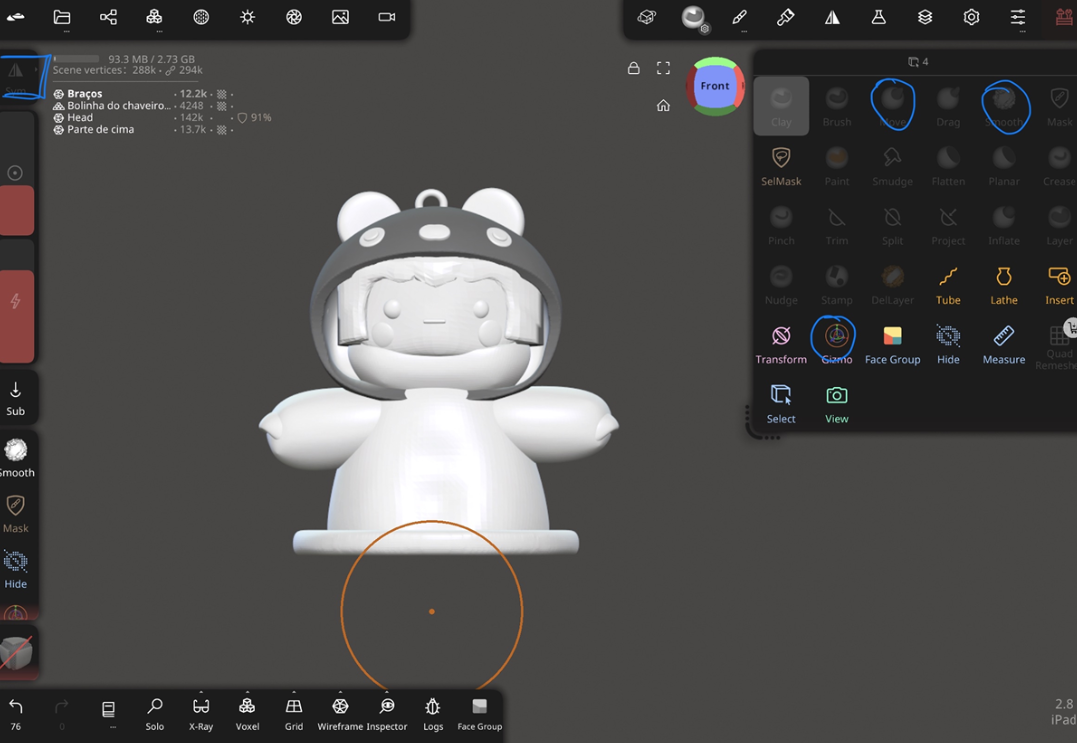Choose the DelLayer tool
The width and height of the screenshot is (1077, 743).
click(x=892, y=285)
